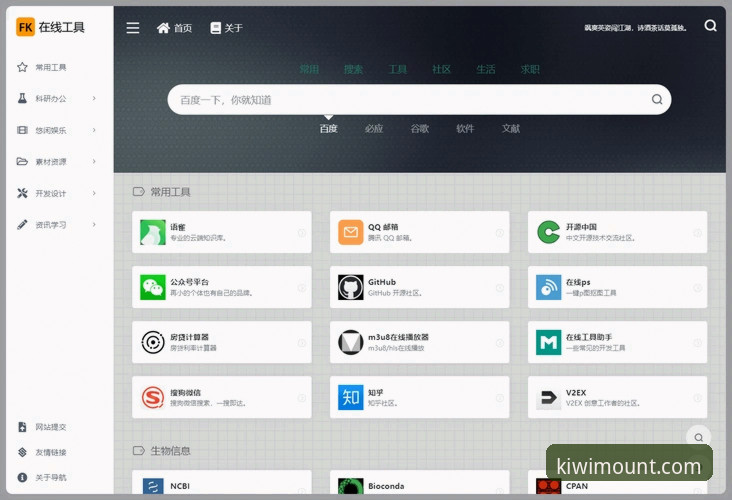
Task: Click the 生物信息 section heading
Action: [x=170, y=451]
